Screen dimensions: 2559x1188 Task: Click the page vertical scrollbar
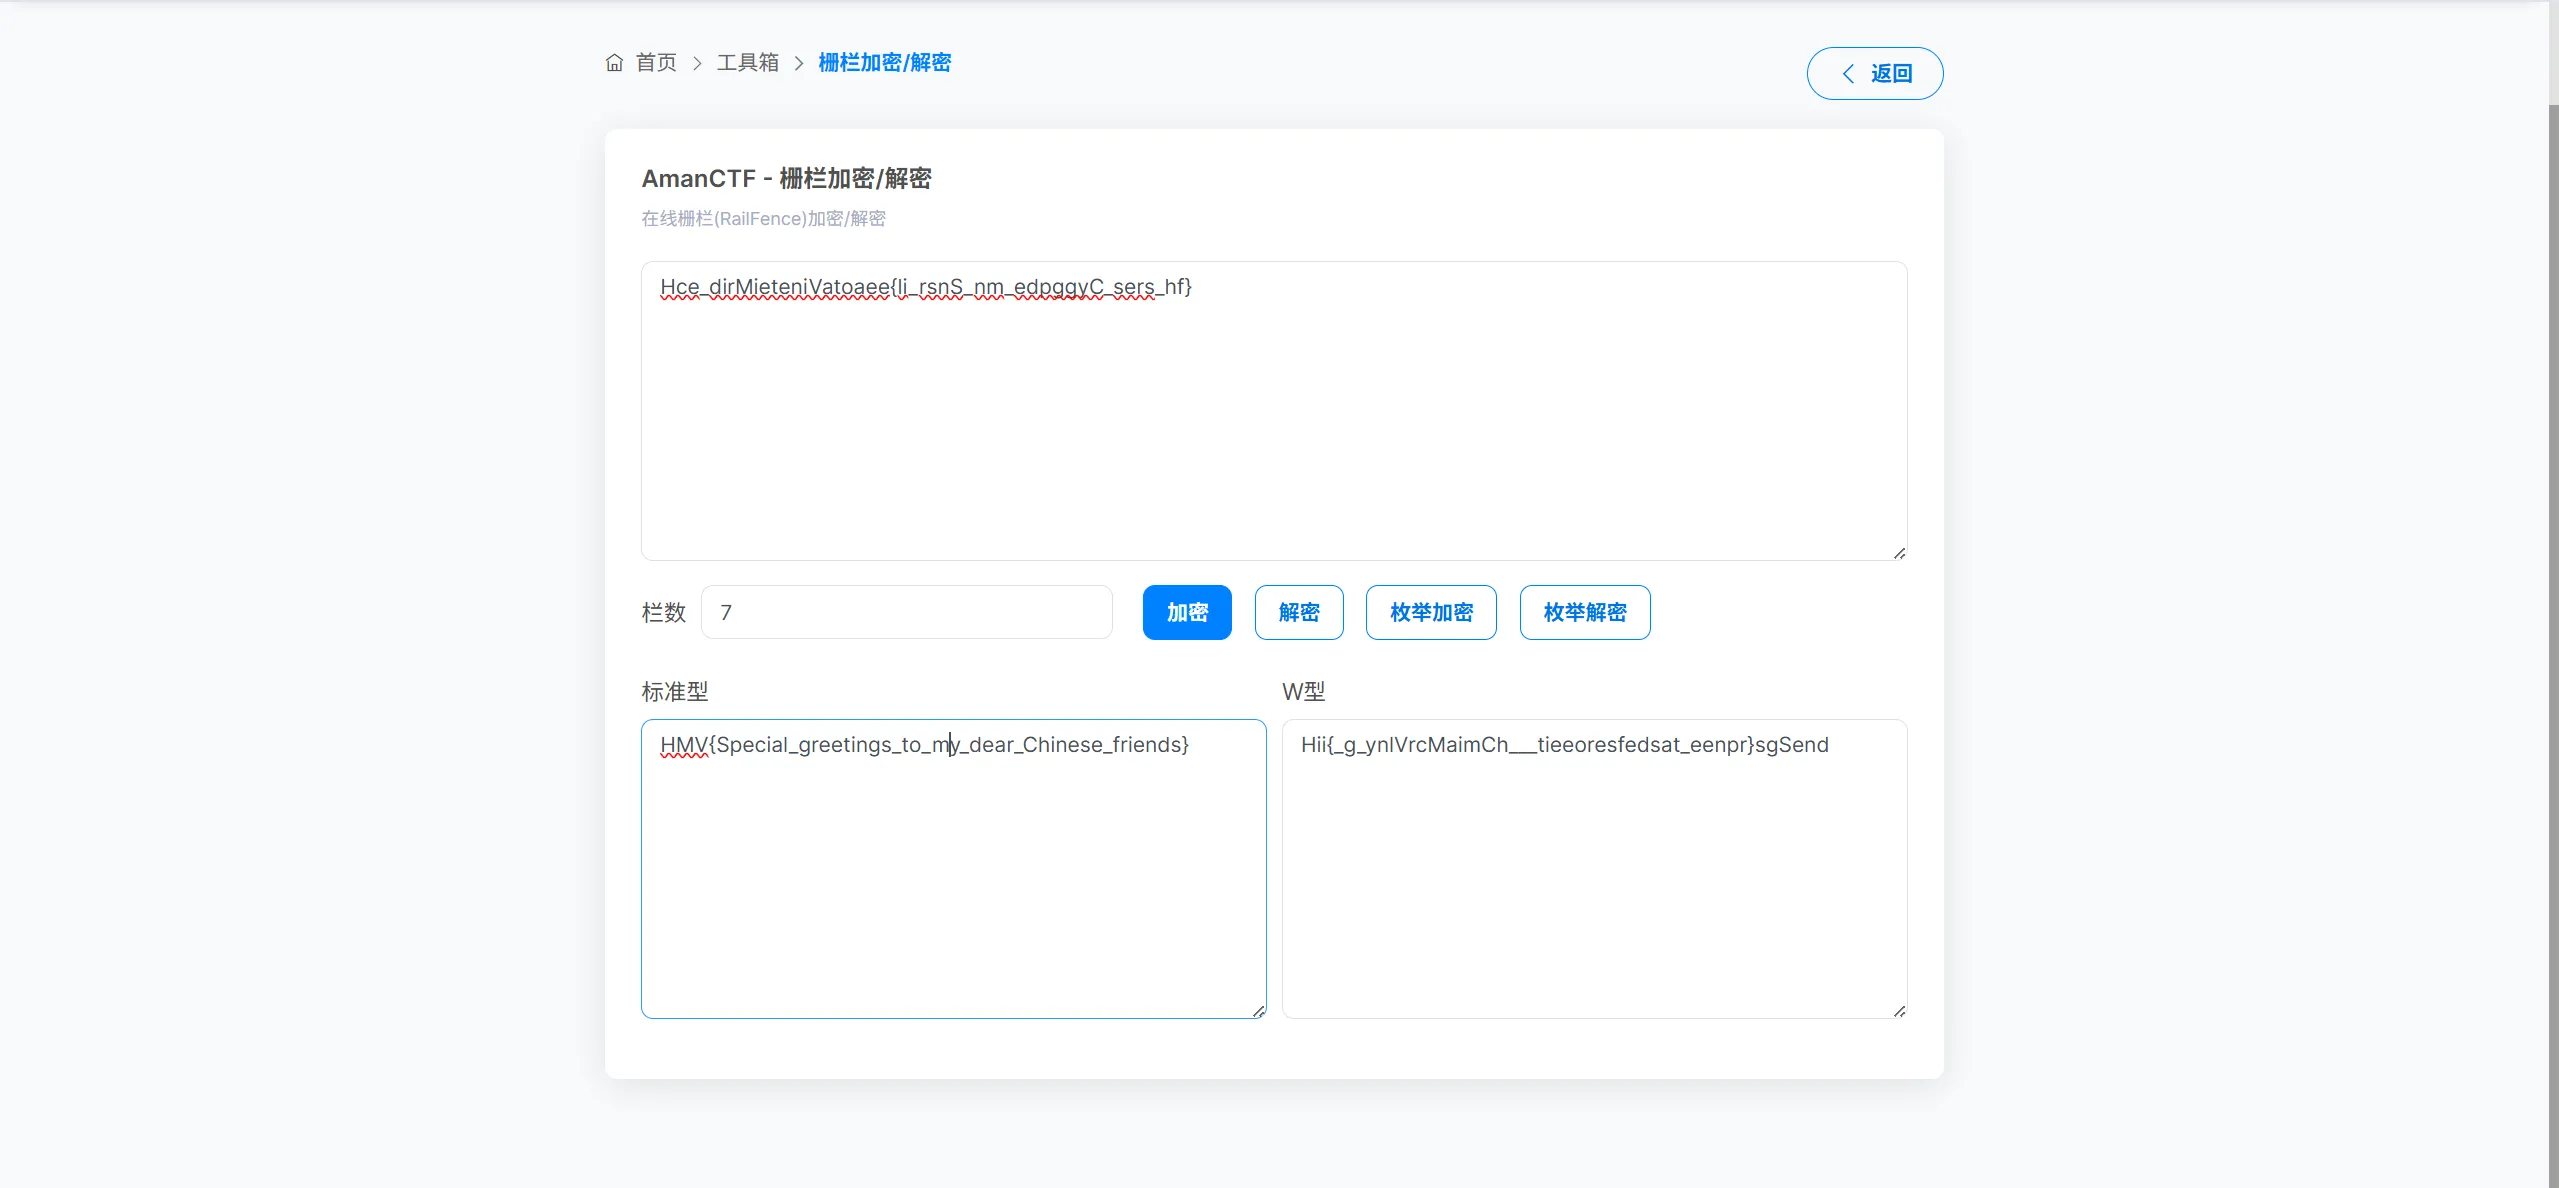pos(2552,600)
